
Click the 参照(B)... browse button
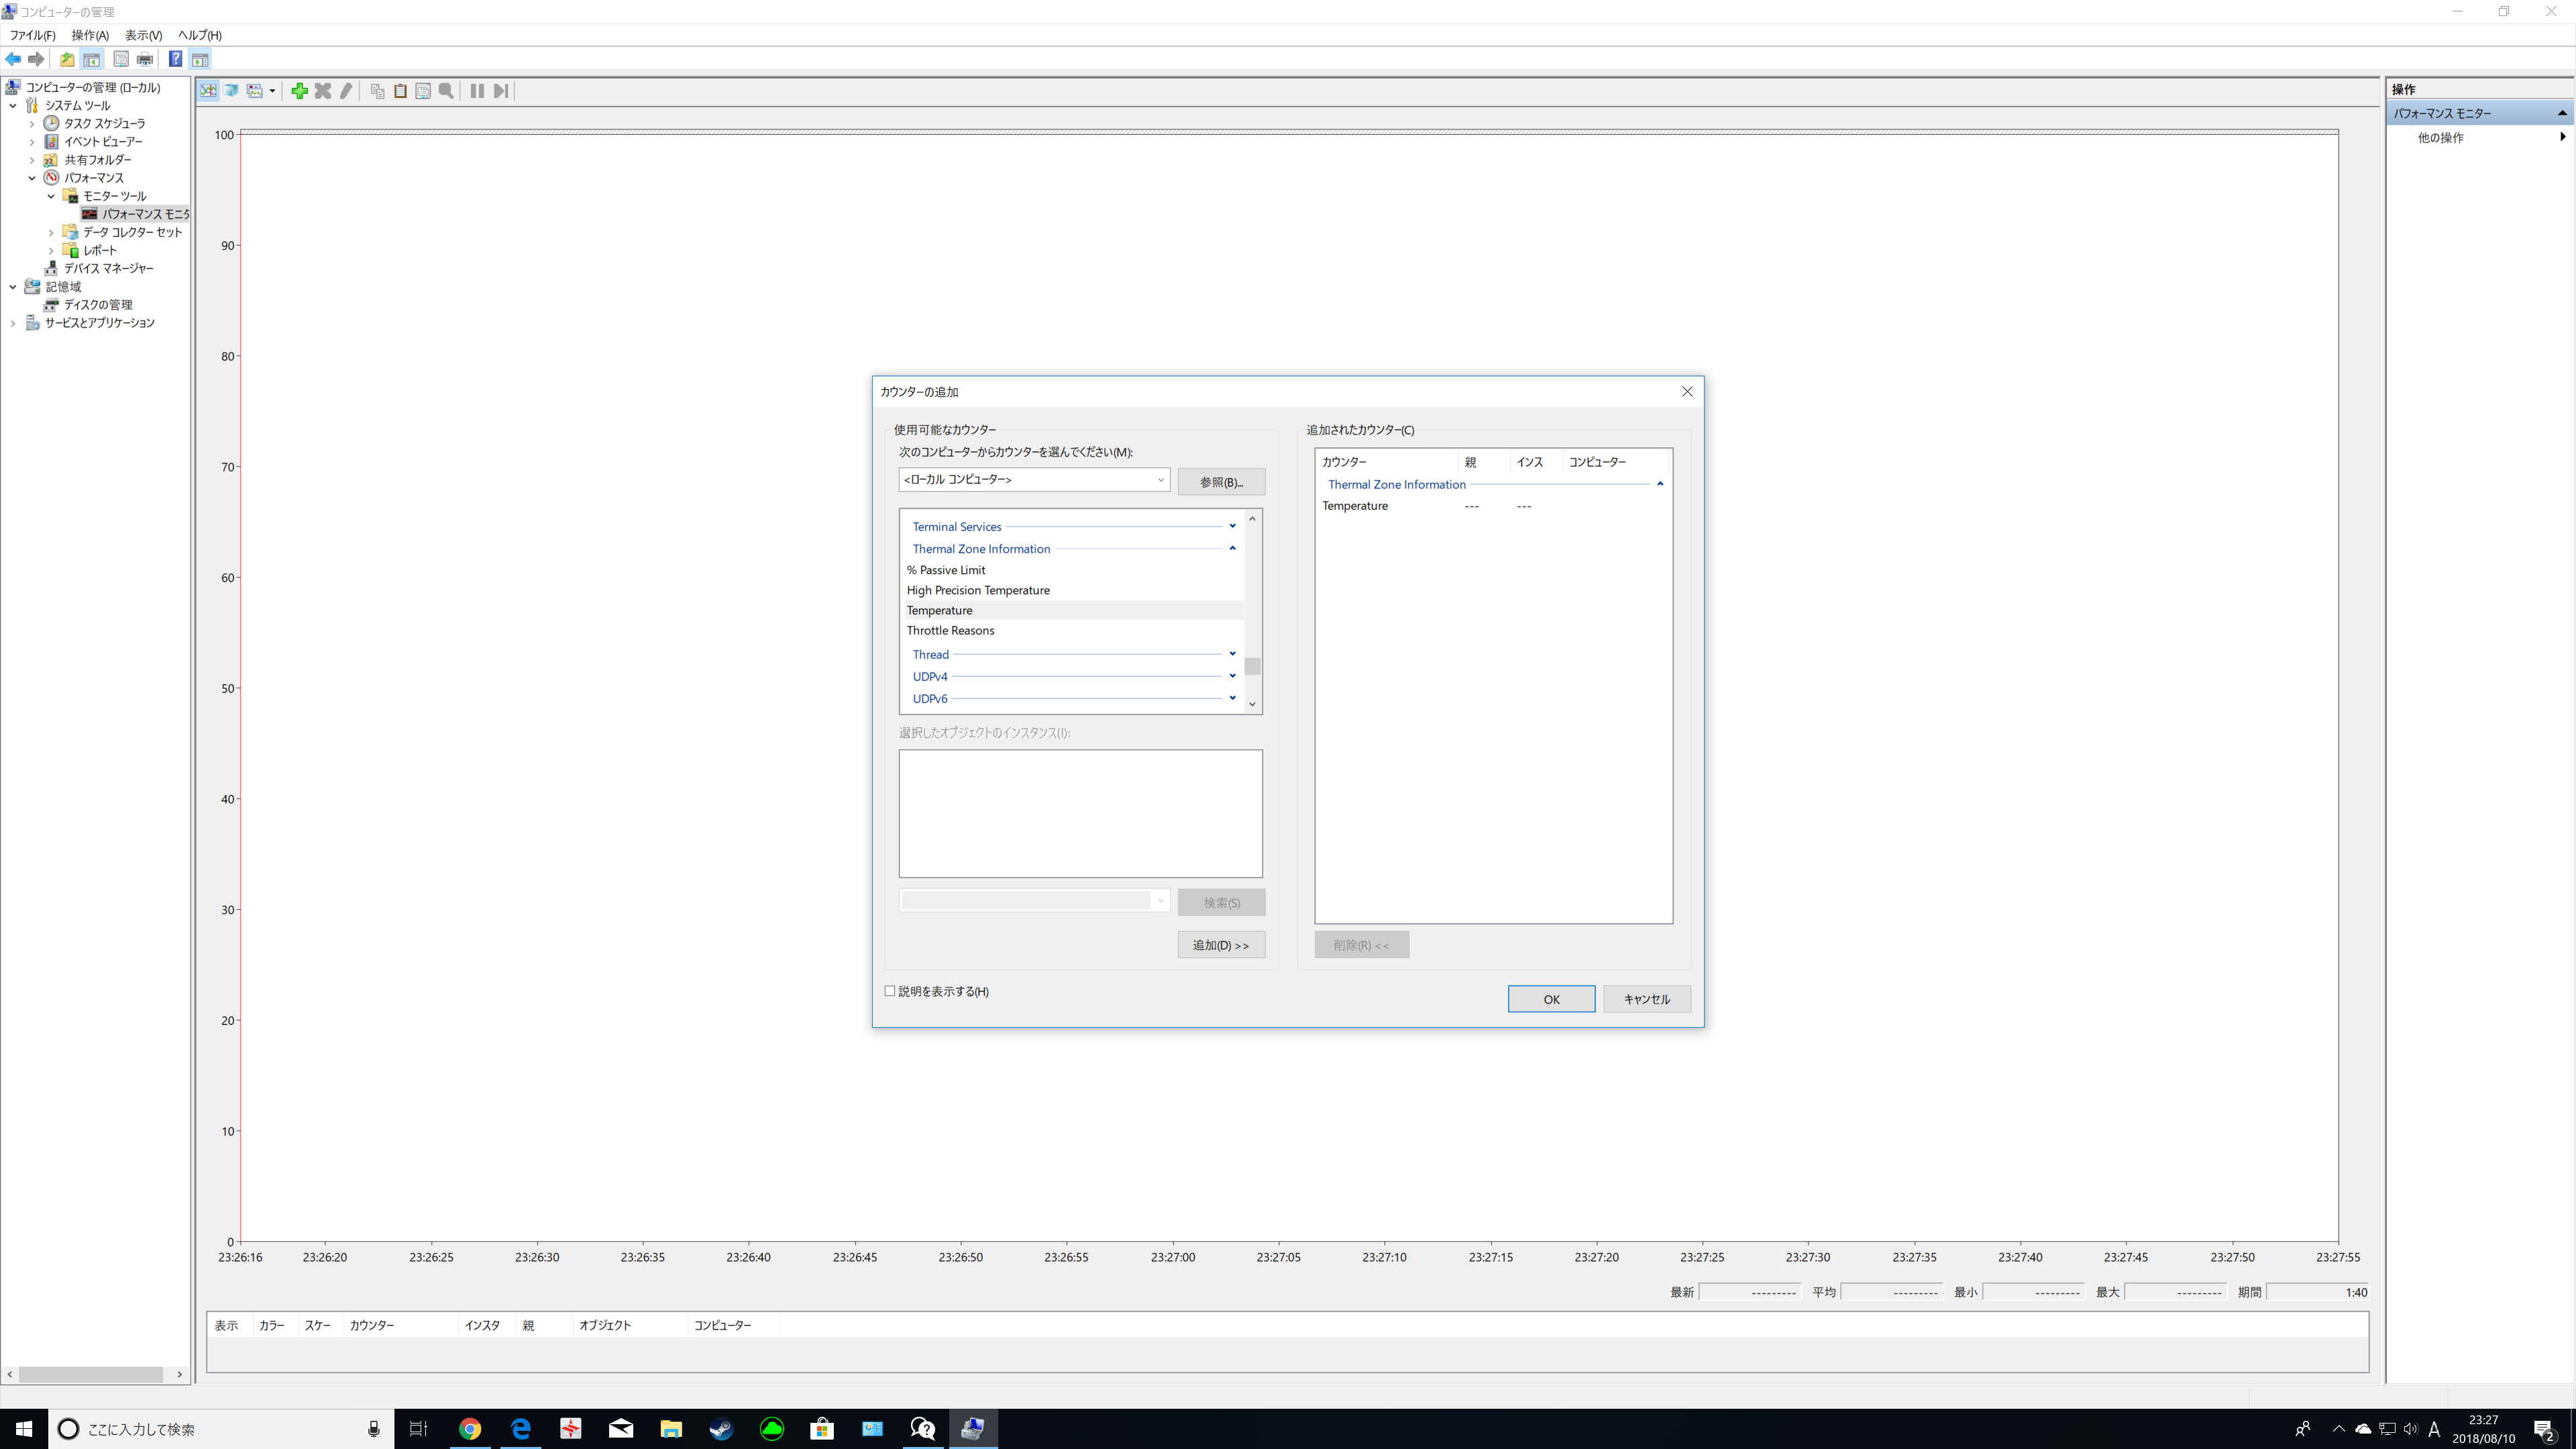[x=1221, y=482]
